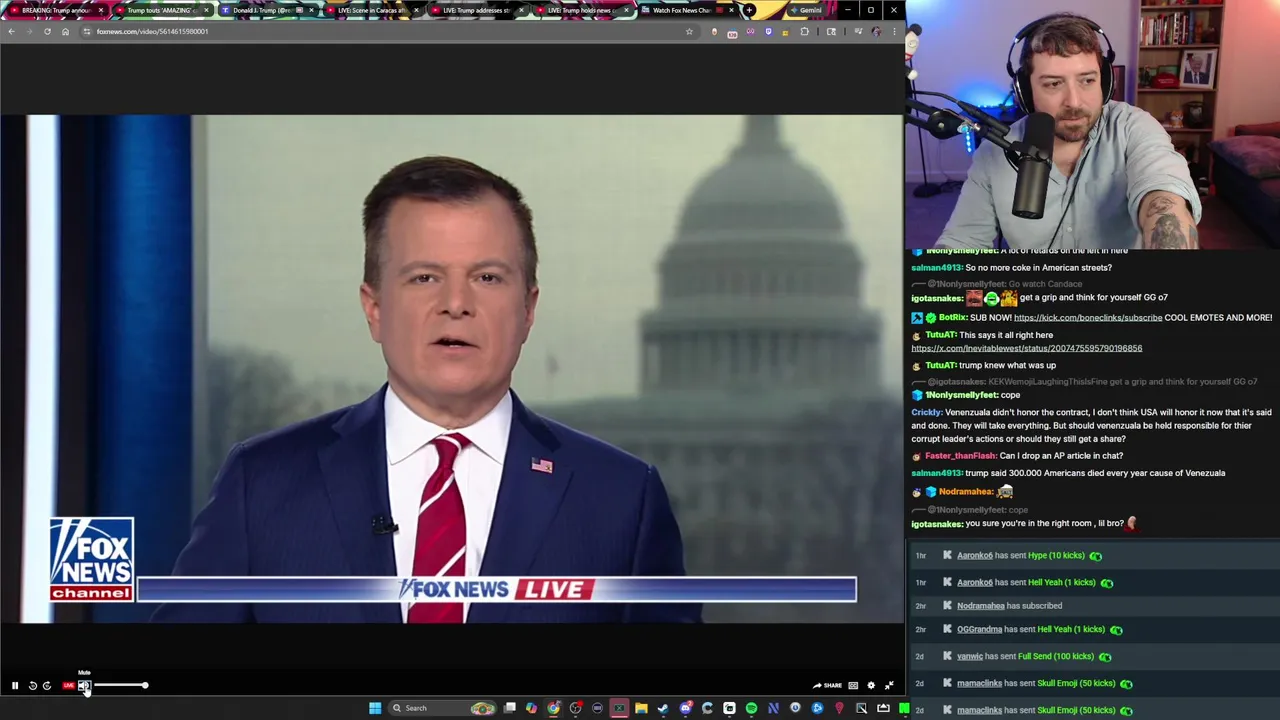Mute the video with speaker icon
This screenshot has height=720, width=1280.
pyautogui.click(x=85, y=686)
